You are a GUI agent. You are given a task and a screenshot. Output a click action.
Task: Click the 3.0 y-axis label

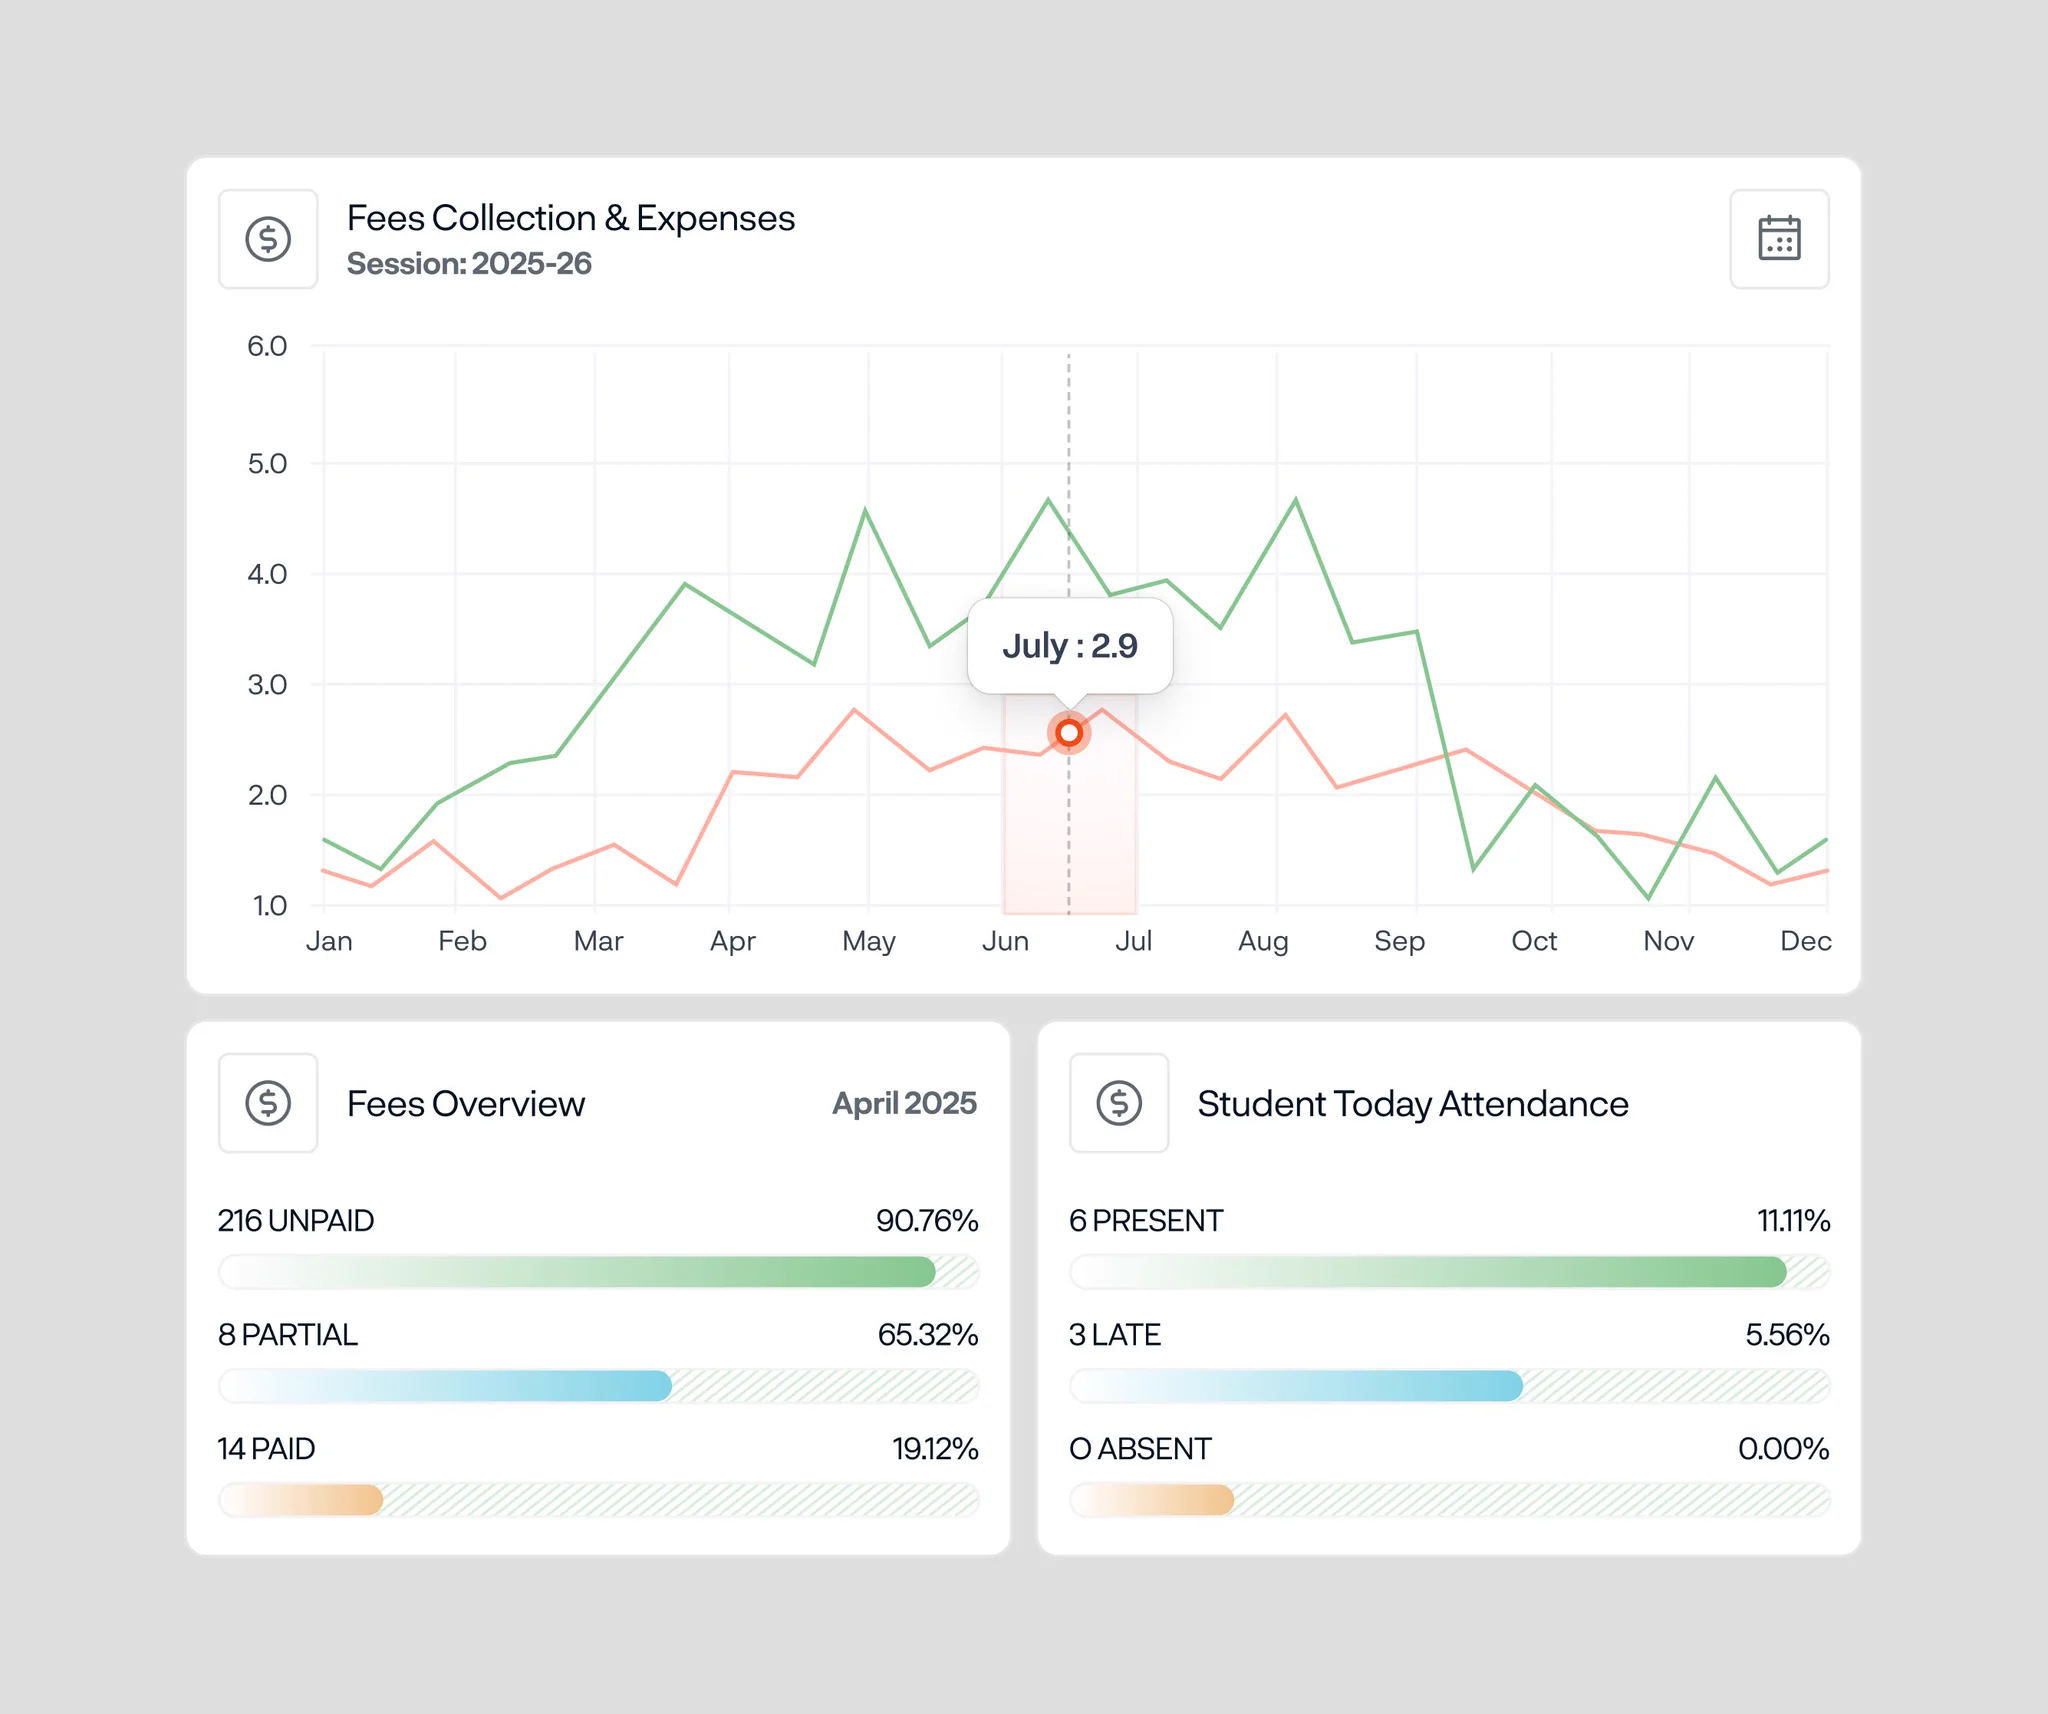[267, 685]
